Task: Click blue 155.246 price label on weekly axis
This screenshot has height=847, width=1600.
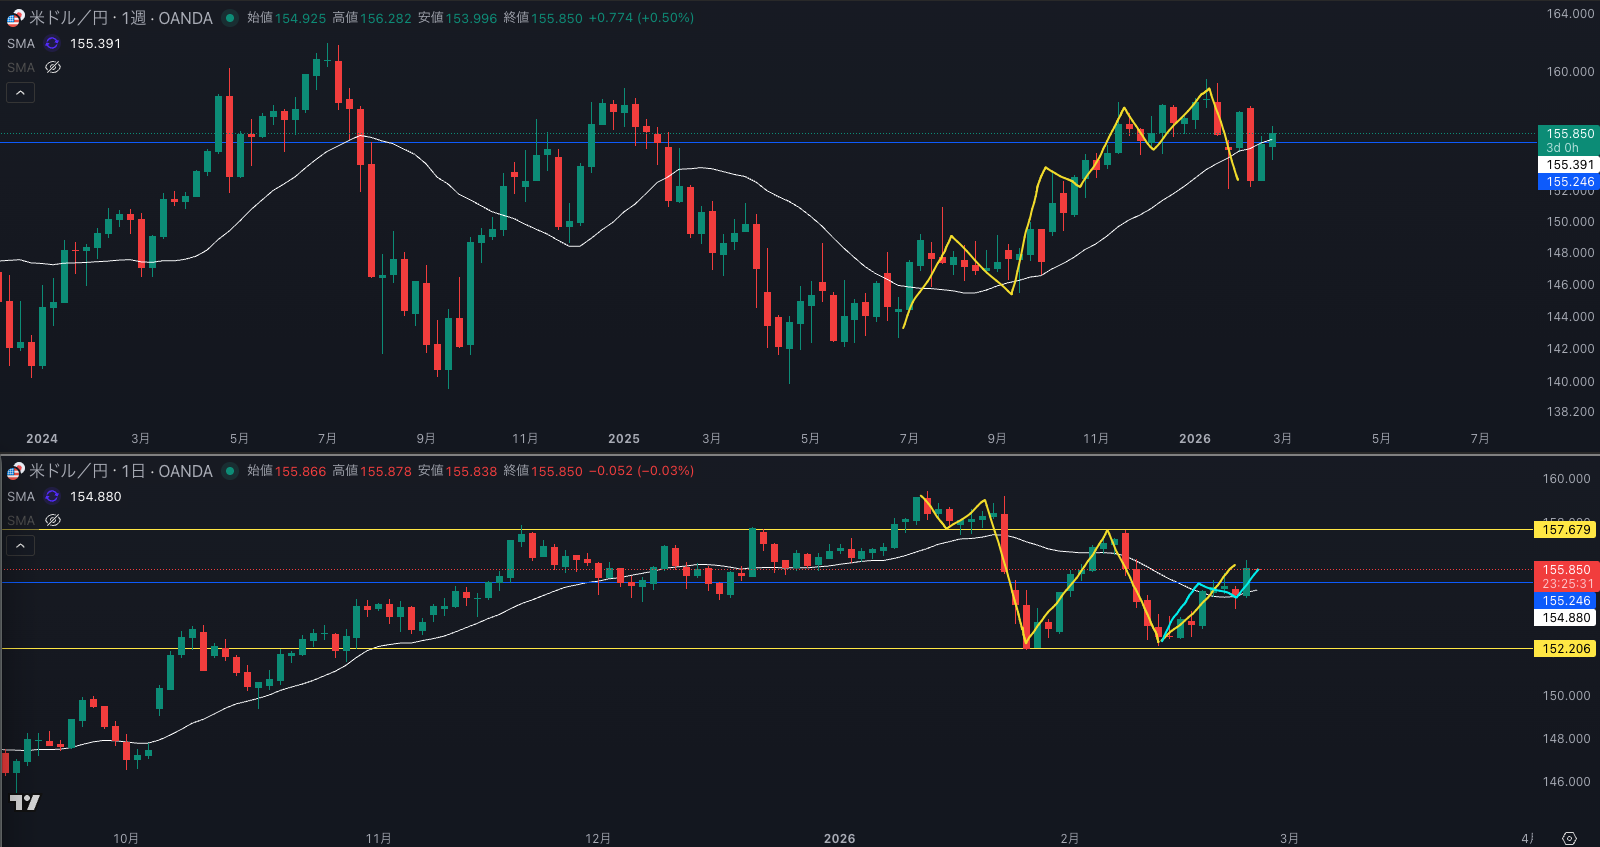Action: 1569,182
